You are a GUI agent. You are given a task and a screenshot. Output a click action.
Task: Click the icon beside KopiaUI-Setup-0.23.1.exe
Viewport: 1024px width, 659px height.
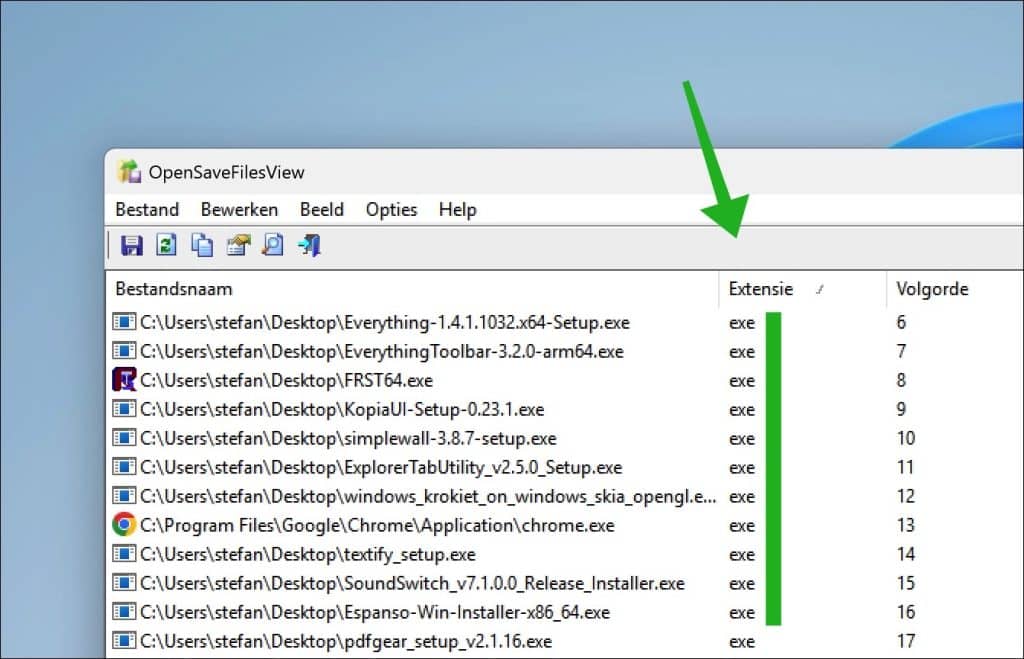coord(124,409)
